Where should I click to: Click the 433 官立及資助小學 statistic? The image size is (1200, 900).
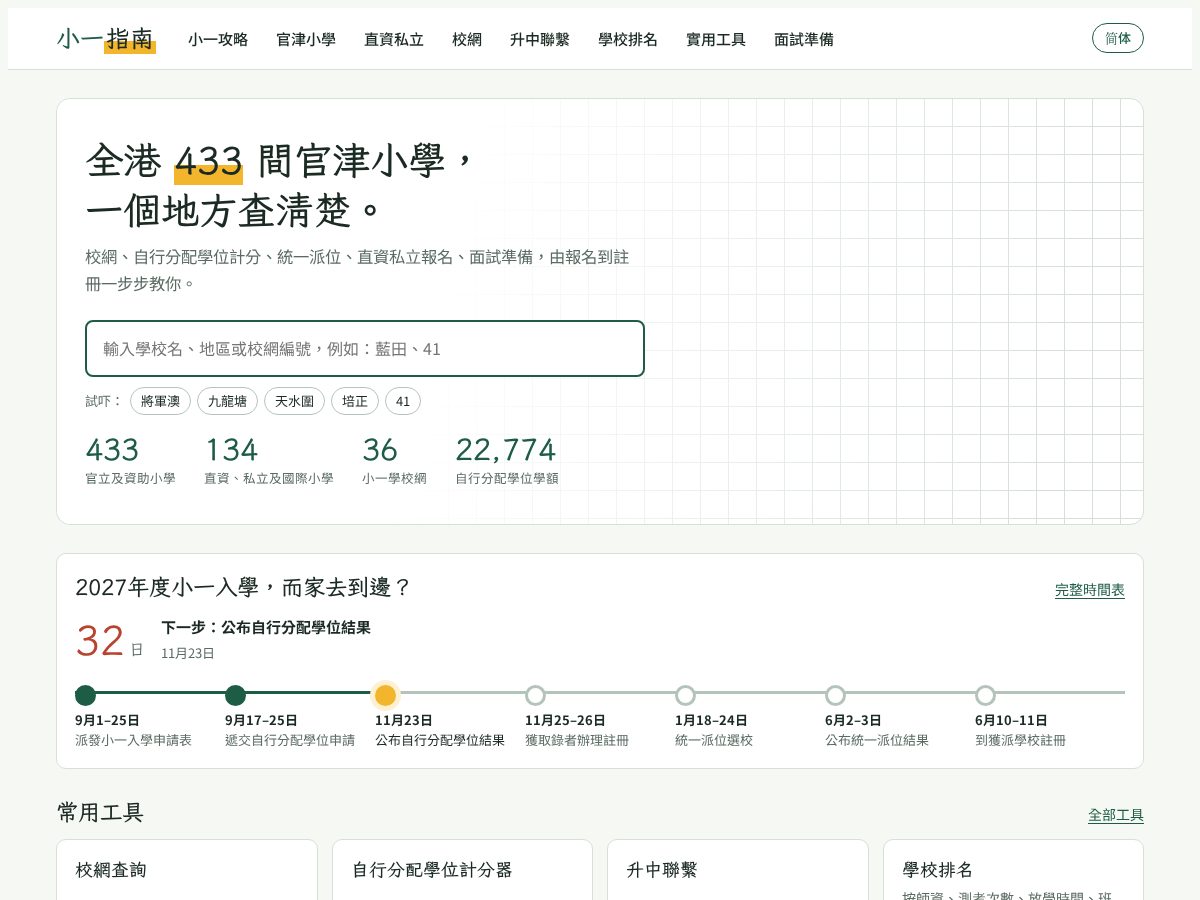[x=130, y=460]
